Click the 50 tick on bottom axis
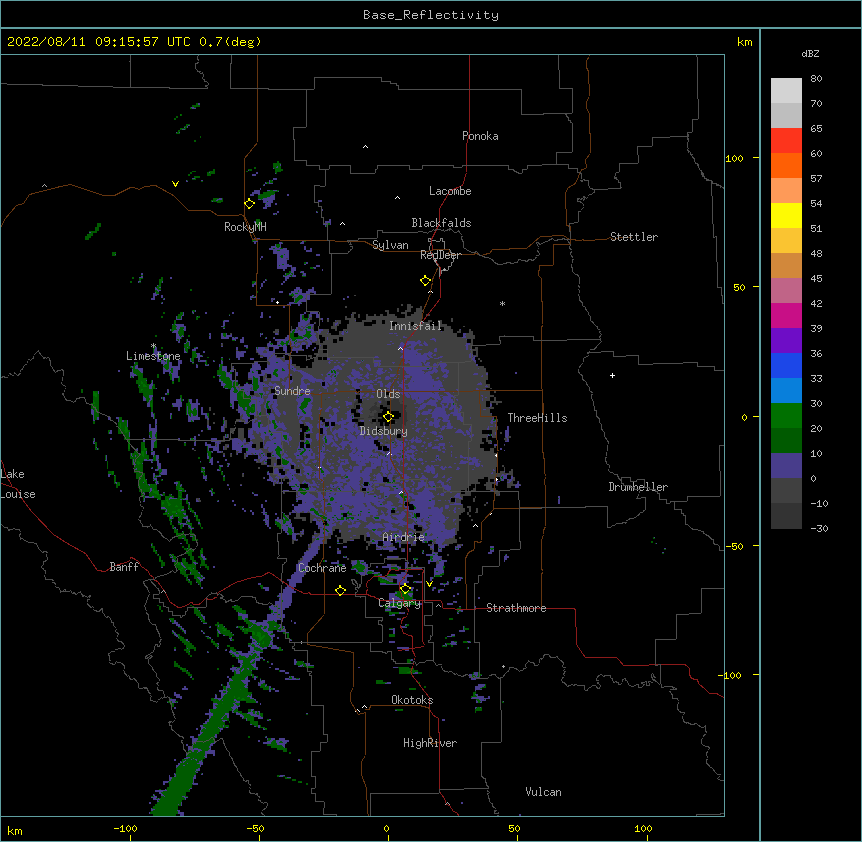Image resolution: width=862 pixels, height=842 pixels. [x=514, y=828]
